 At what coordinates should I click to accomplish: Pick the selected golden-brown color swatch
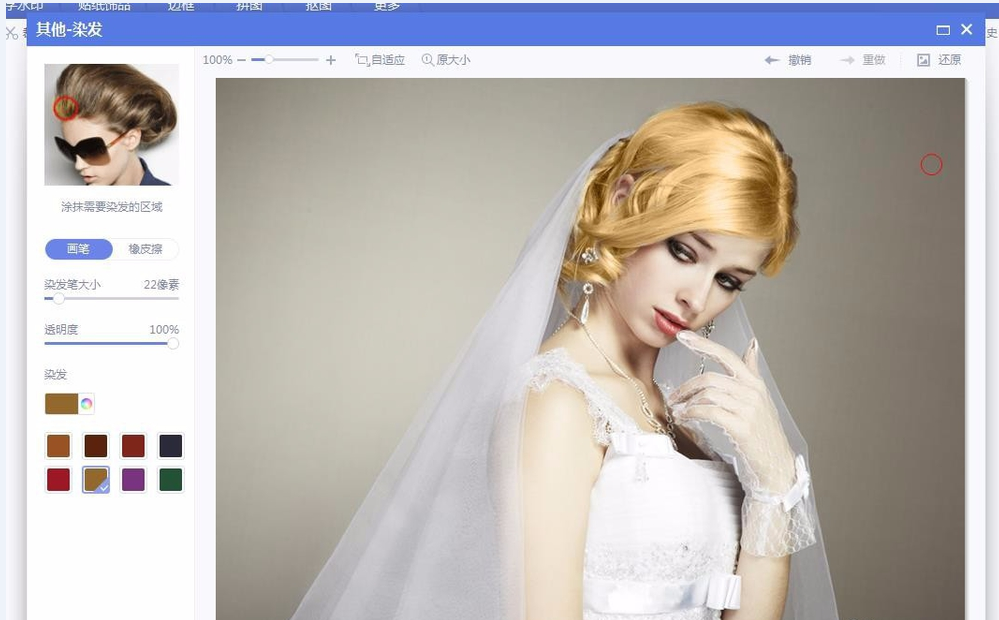point(96,480)
